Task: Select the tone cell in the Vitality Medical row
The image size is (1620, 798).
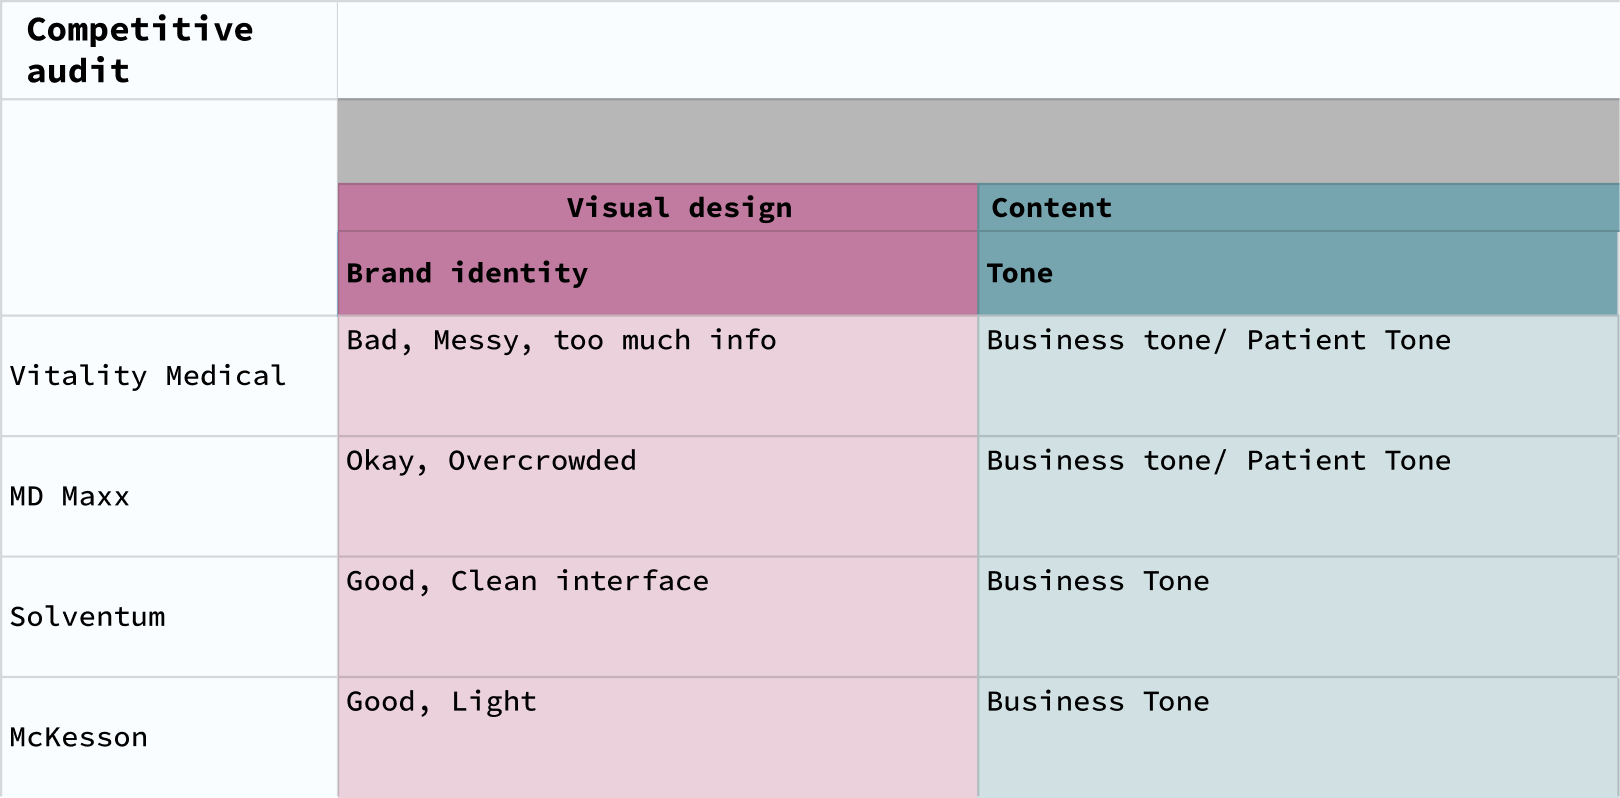Action: click(1298, 376)
